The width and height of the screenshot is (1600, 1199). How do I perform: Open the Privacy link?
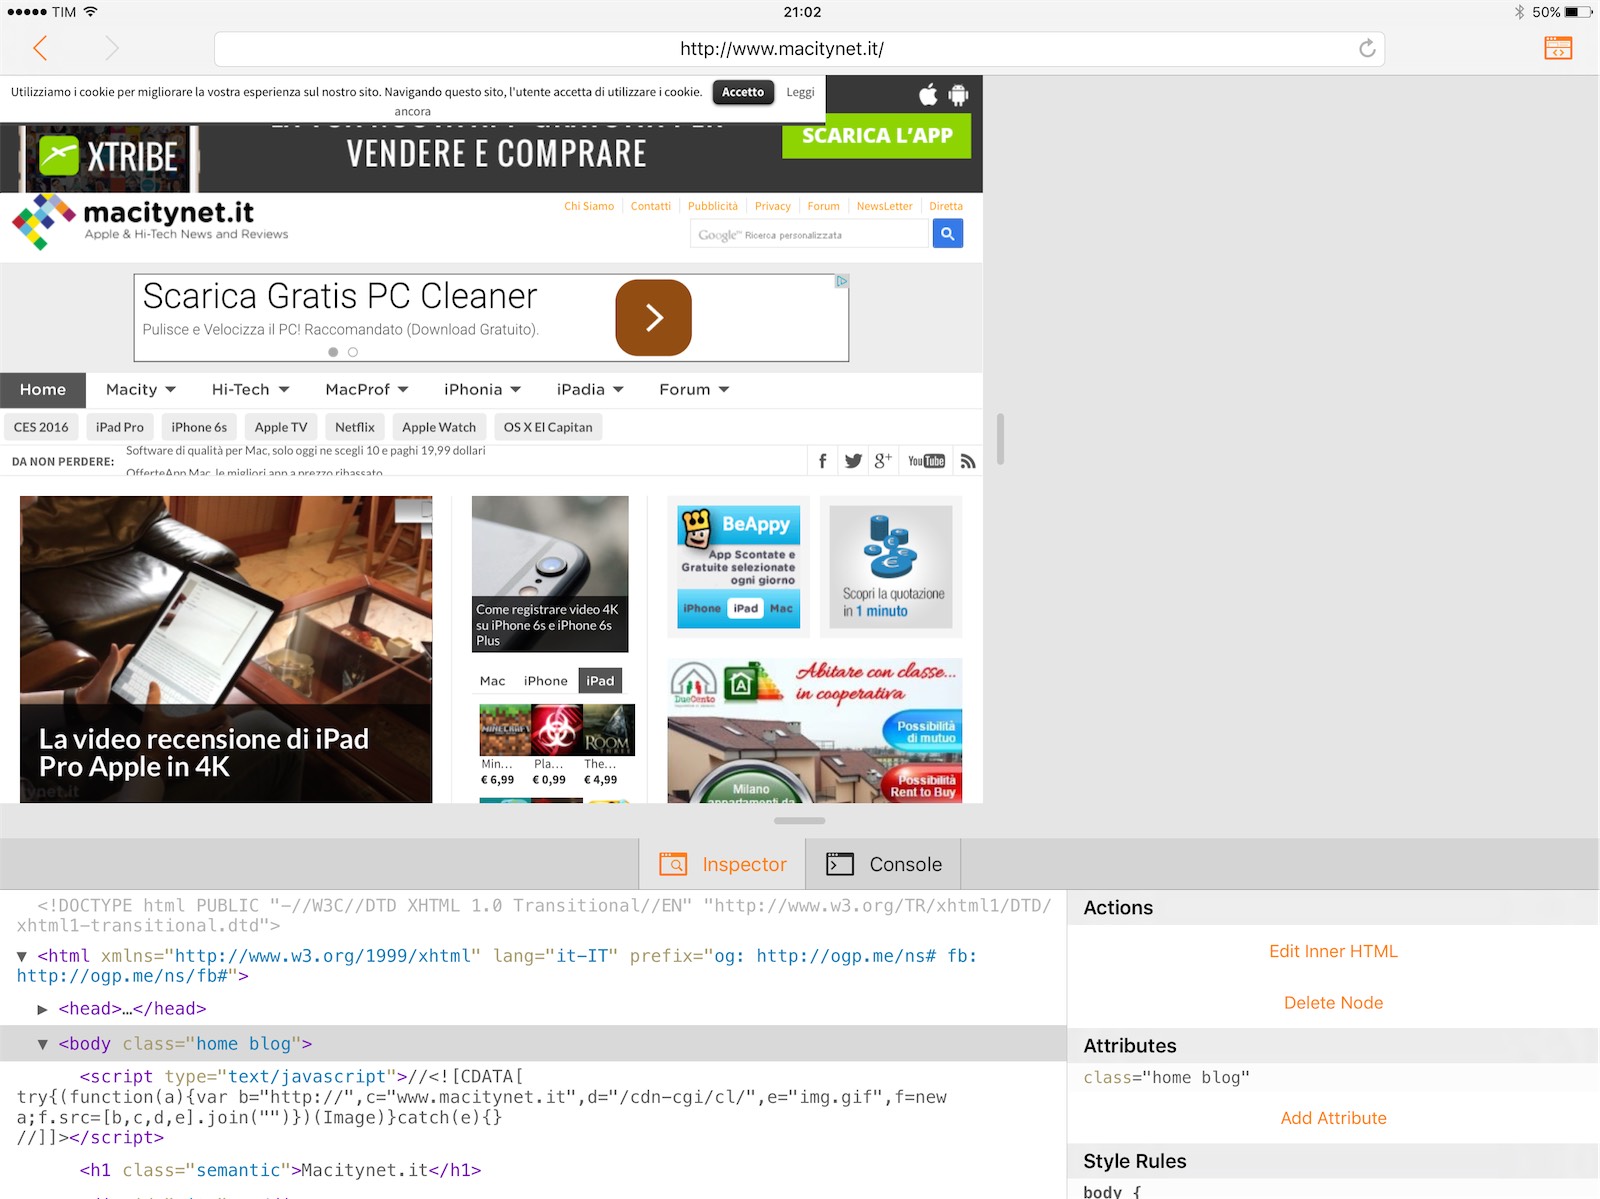click(773, 206)
